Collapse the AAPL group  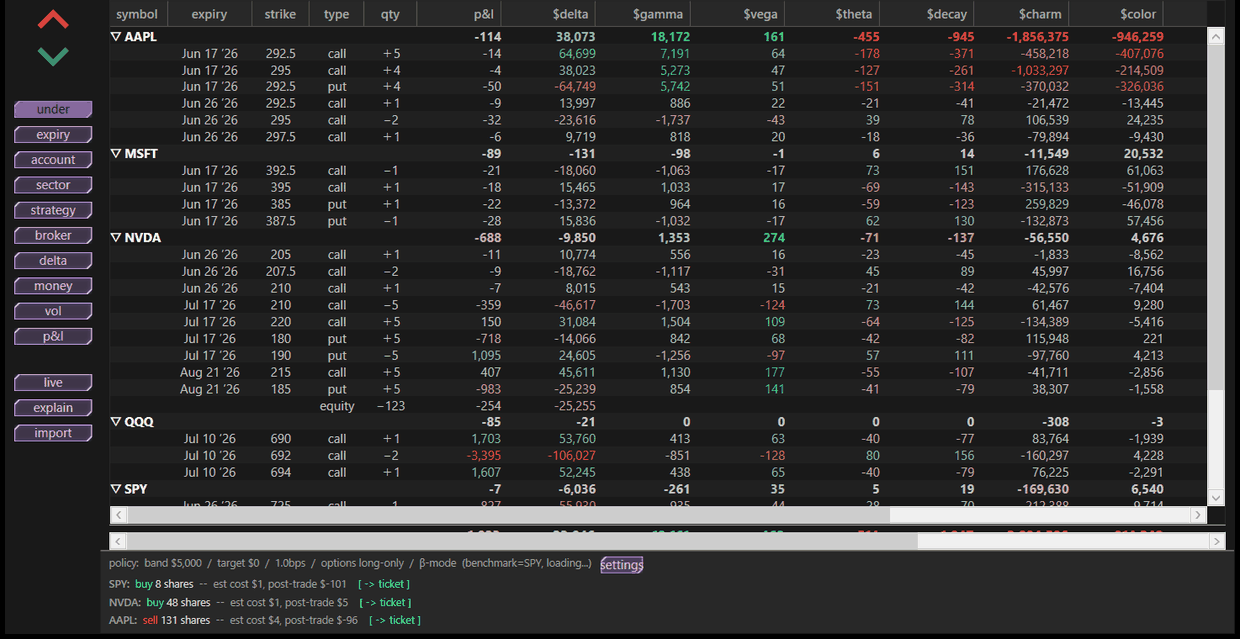tap(116, 36)
